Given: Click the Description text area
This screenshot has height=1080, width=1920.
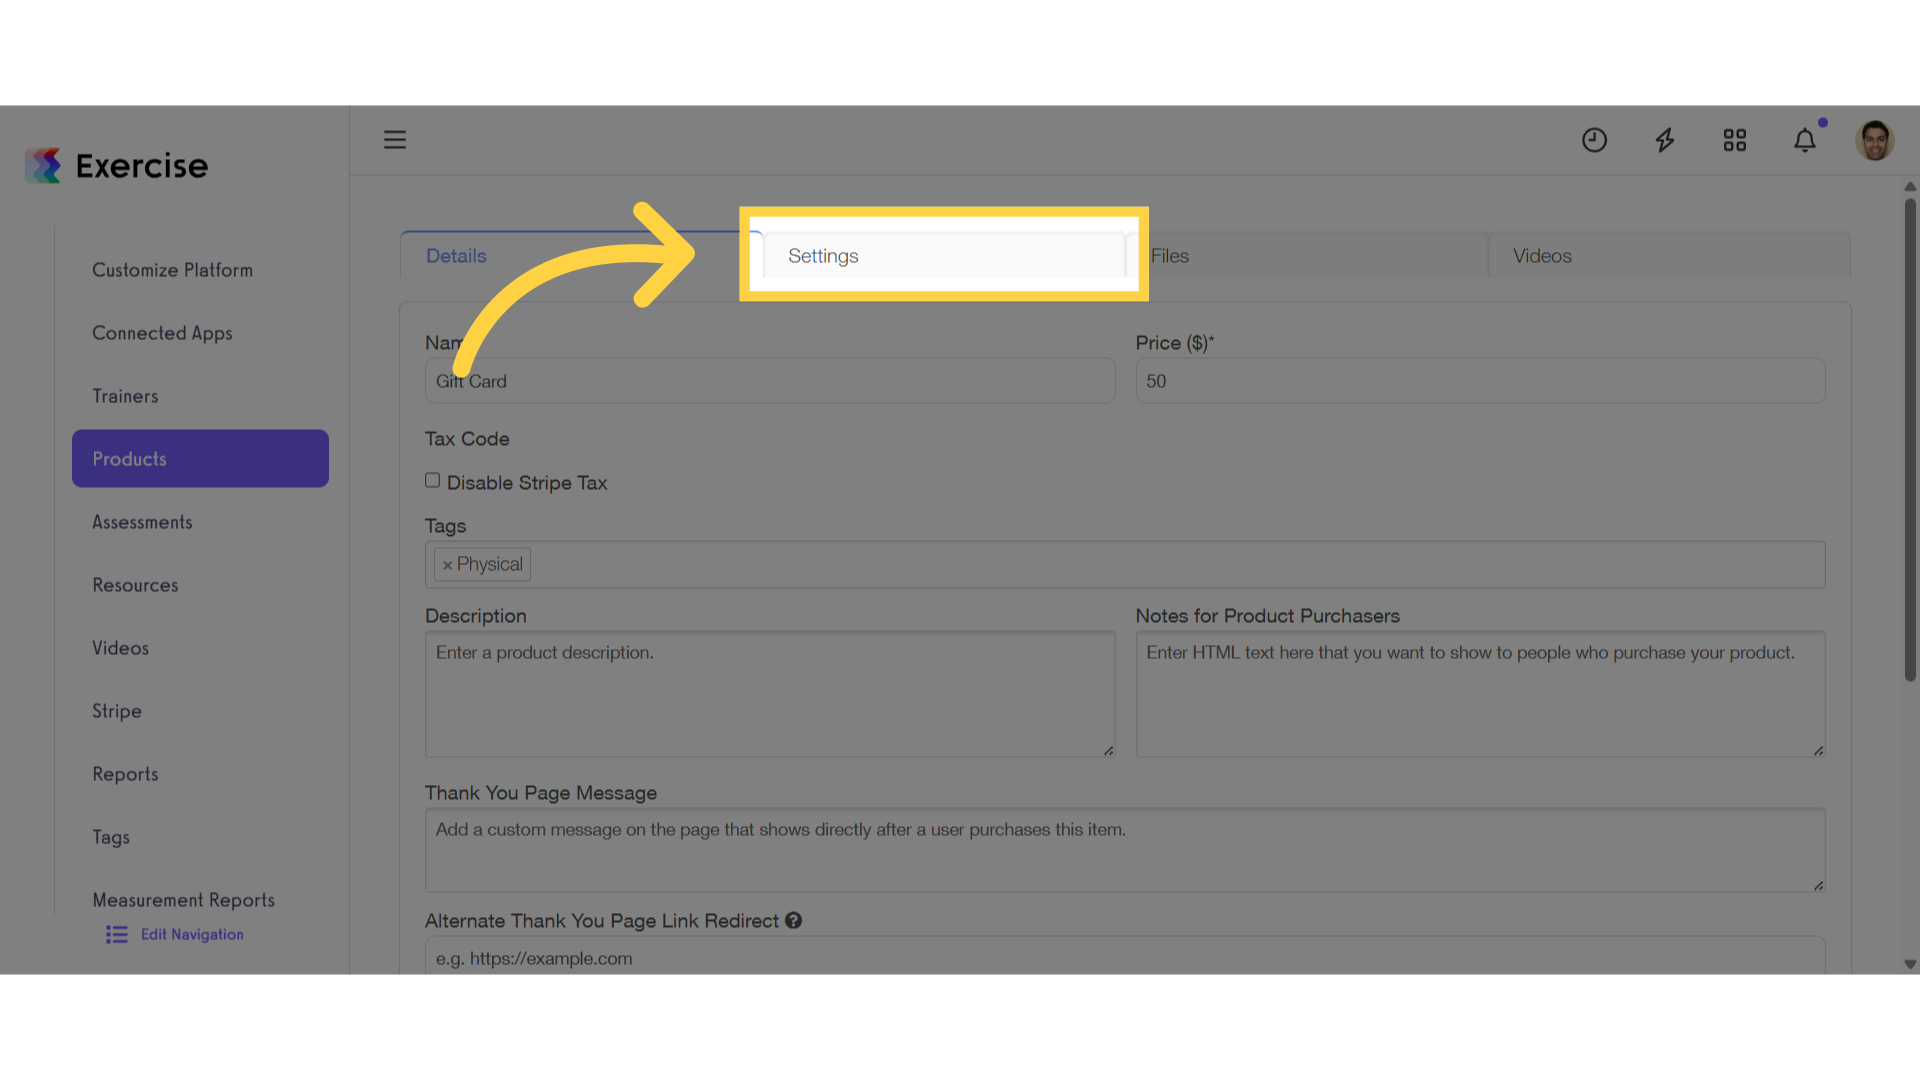Looking at the screenshot, I should coord(770,694).
